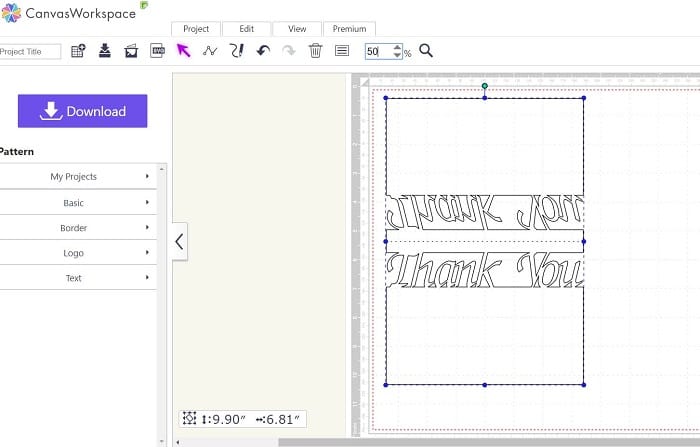Screen dimensions: 700x447
Task: Switch to the View tab
Action: [x=297, y=29]
